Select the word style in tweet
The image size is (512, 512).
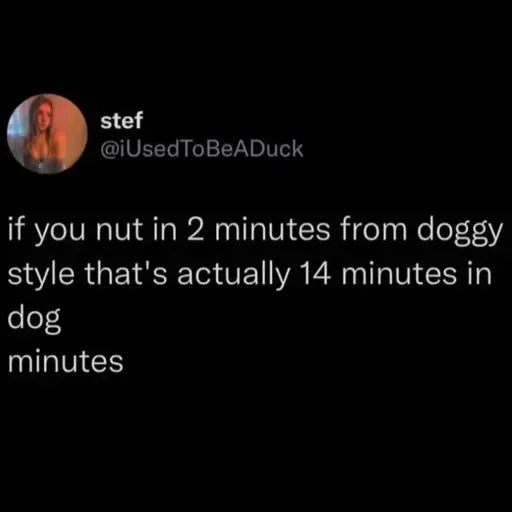41,276
